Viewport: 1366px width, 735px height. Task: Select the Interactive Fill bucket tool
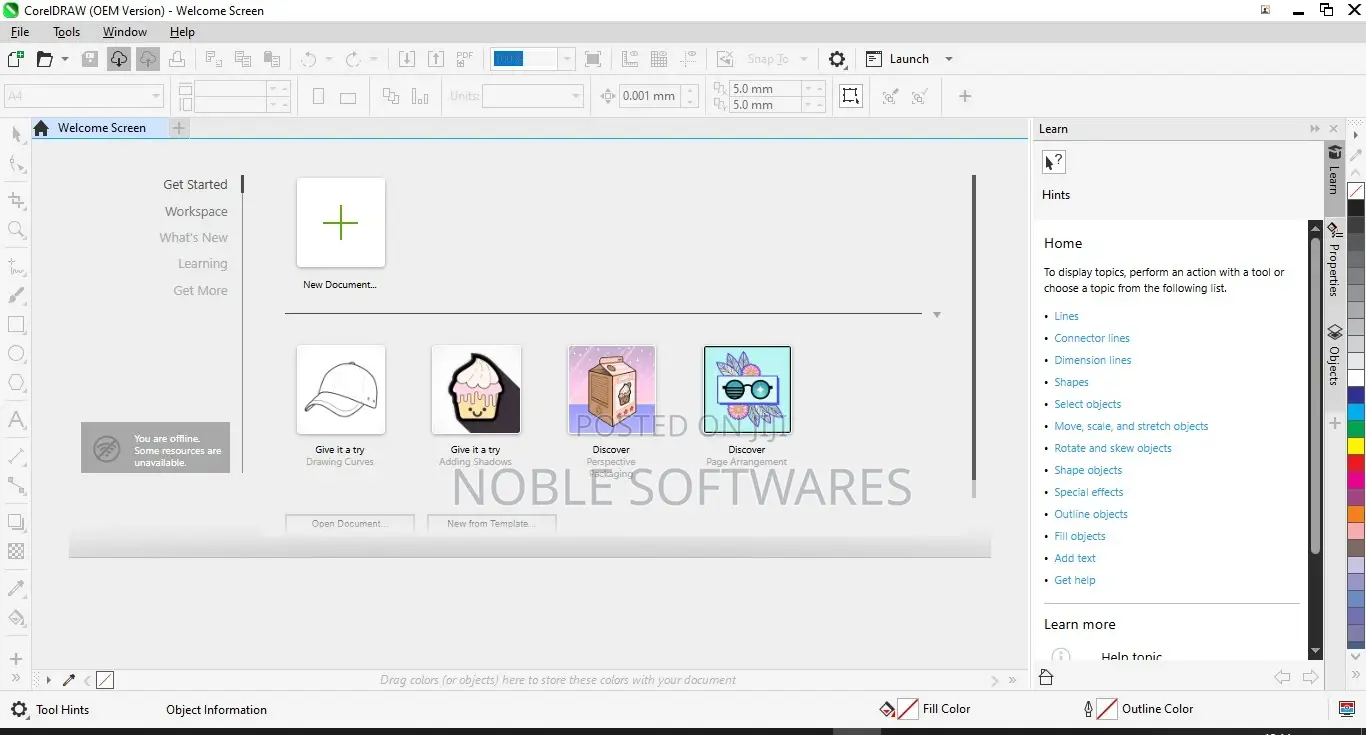(16, 617)
